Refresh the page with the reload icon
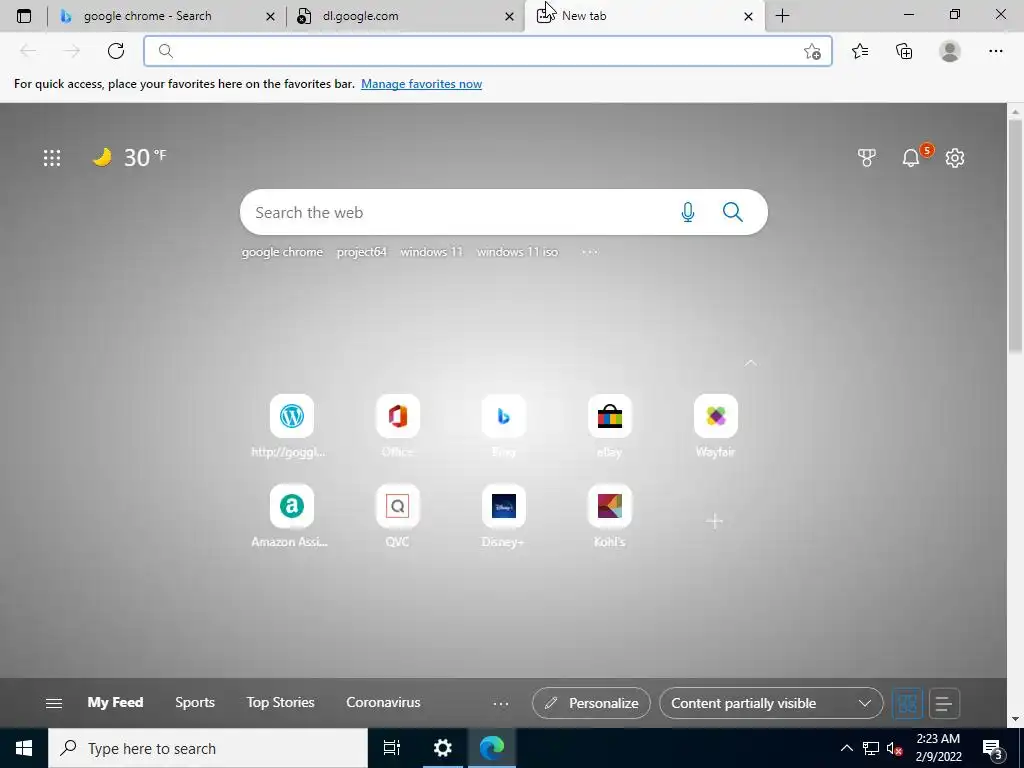 pyautogui.click(x=116, y=51)
